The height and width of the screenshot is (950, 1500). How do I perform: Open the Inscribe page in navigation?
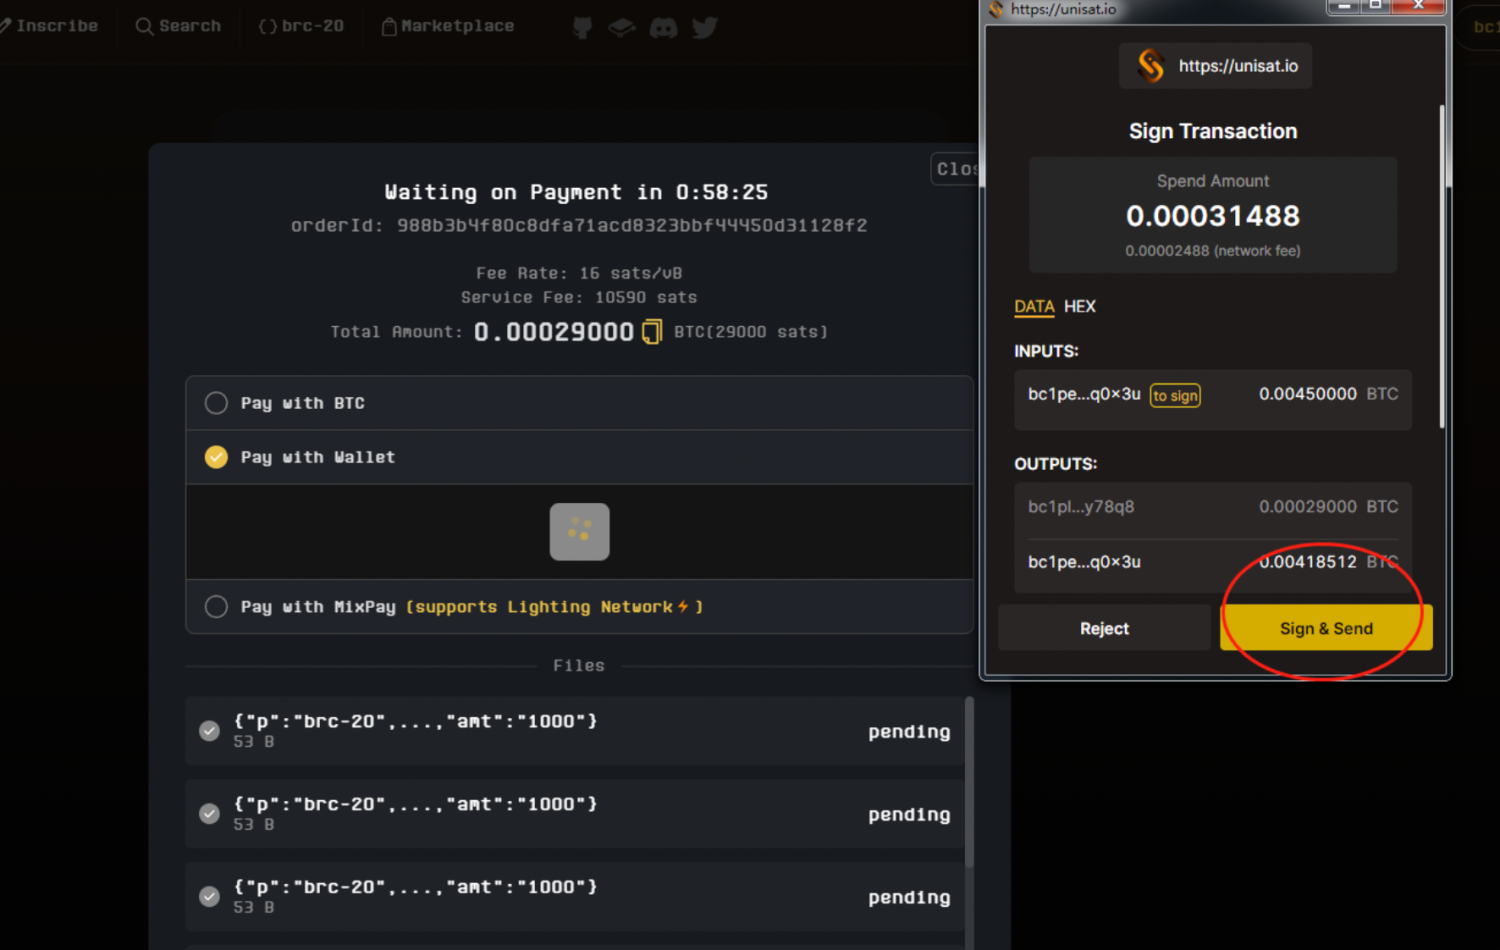50,26
